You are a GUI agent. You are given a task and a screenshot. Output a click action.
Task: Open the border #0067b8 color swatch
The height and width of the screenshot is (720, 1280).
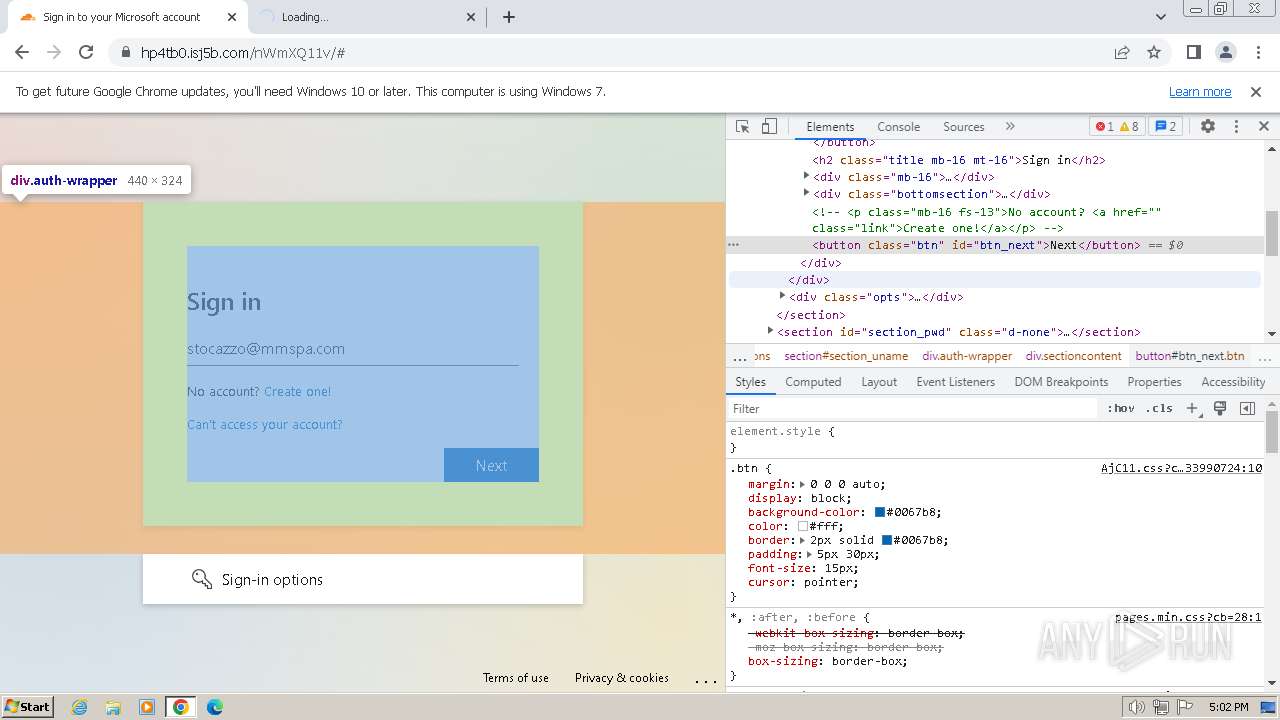click(887, 540)
